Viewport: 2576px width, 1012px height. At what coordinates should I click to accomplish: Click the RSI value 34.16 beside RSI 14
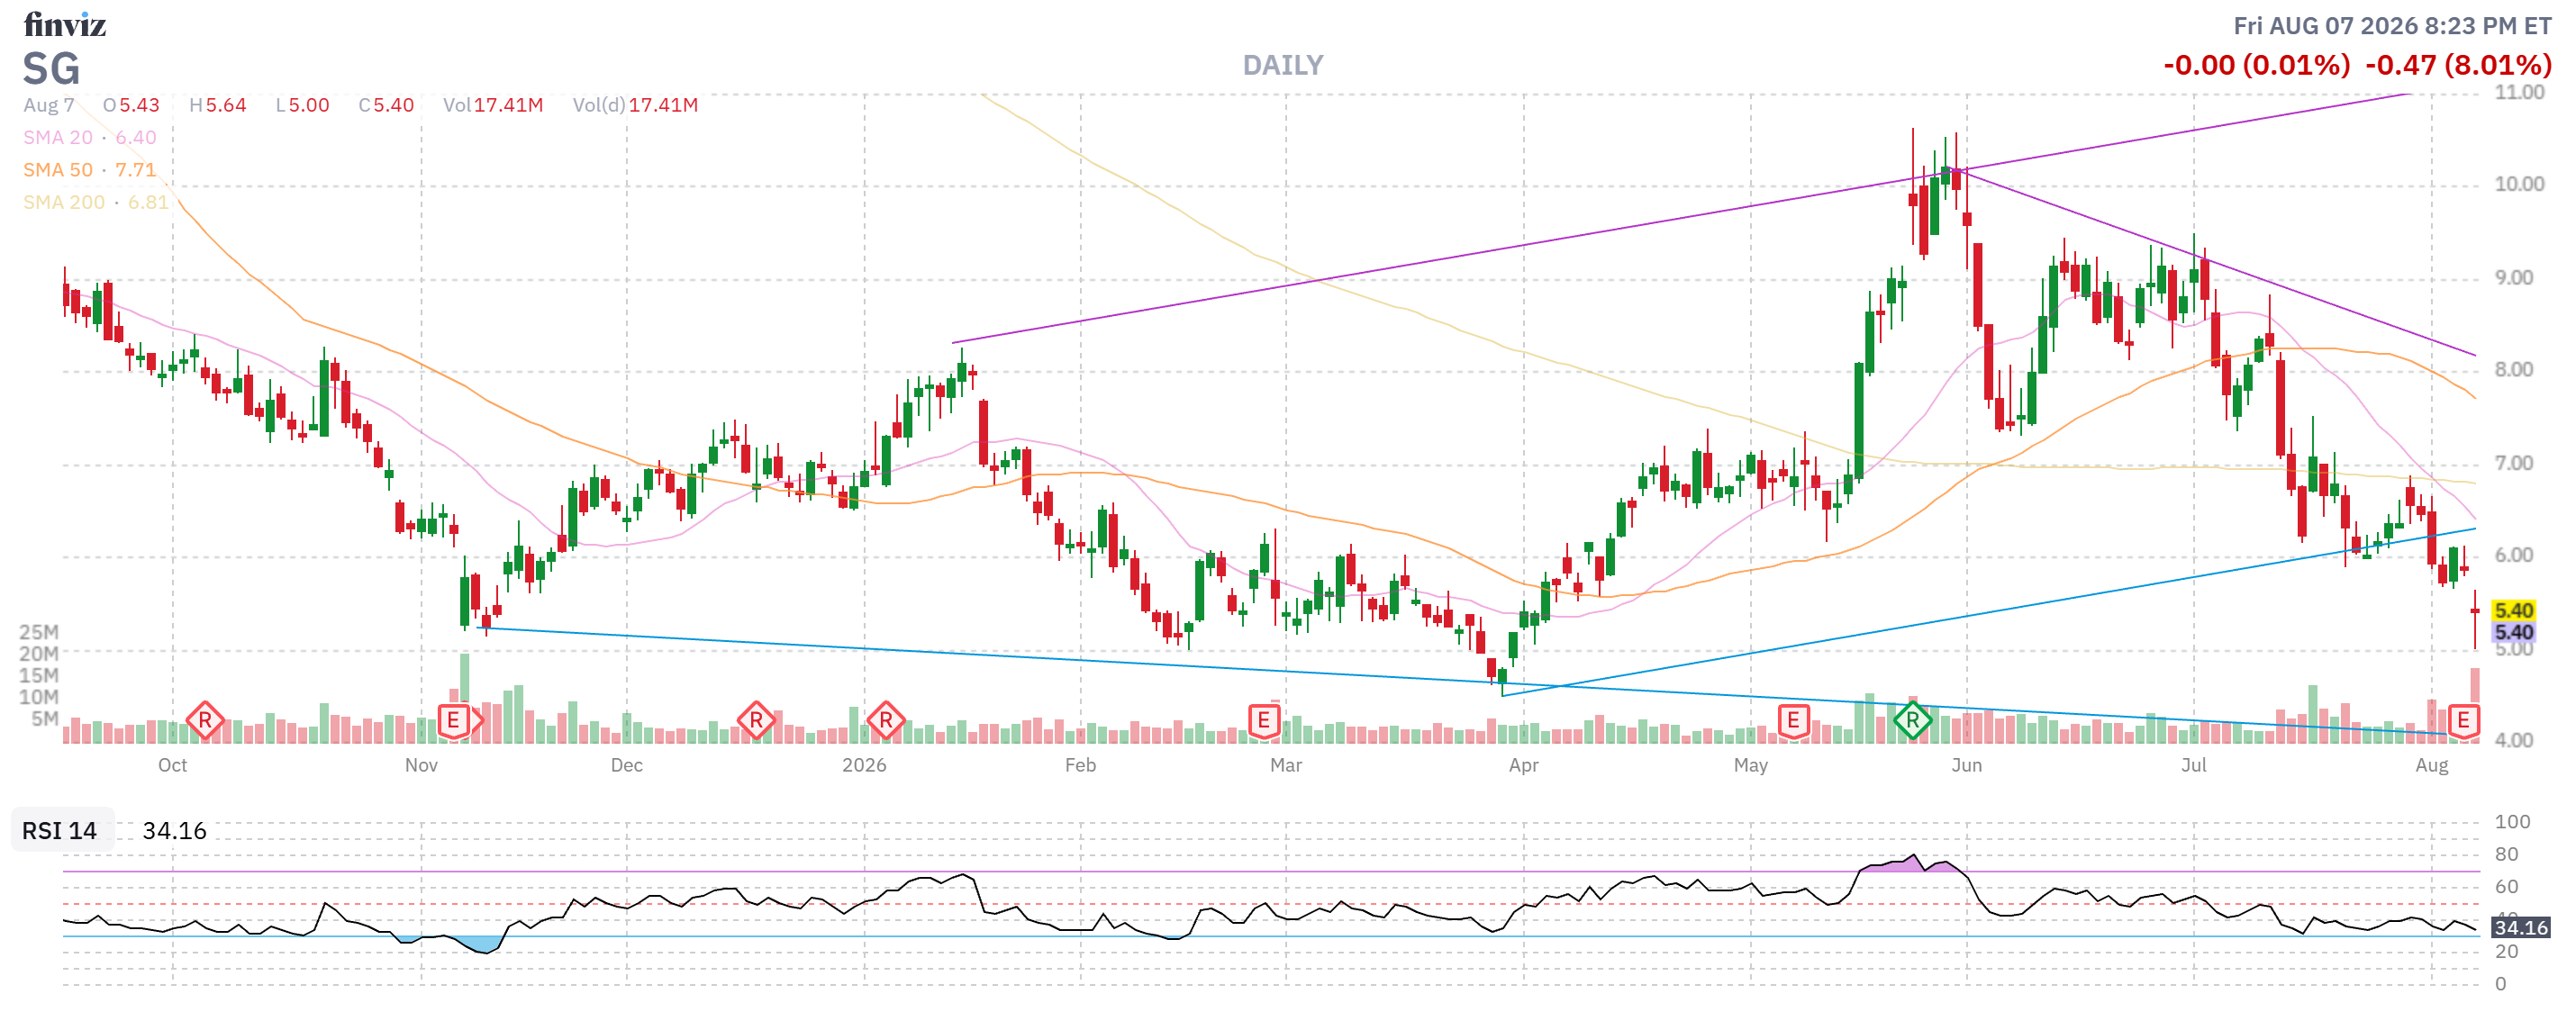pyautogui.click(x=175, y=831)
